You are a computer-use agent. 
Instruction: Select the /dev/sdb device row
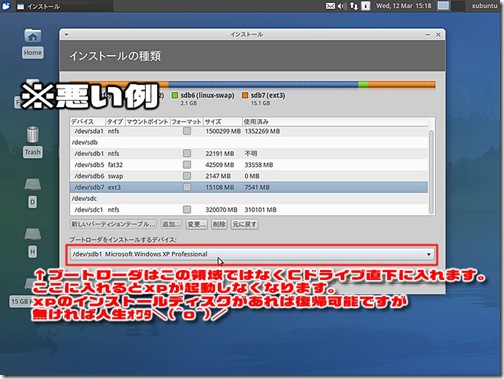click(249, 142)
